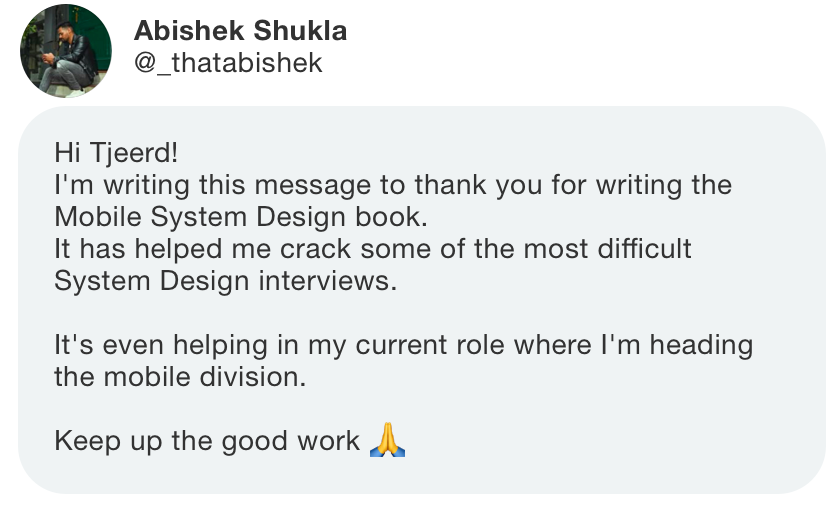Click the word "thank" in the message

click(451, 185)
